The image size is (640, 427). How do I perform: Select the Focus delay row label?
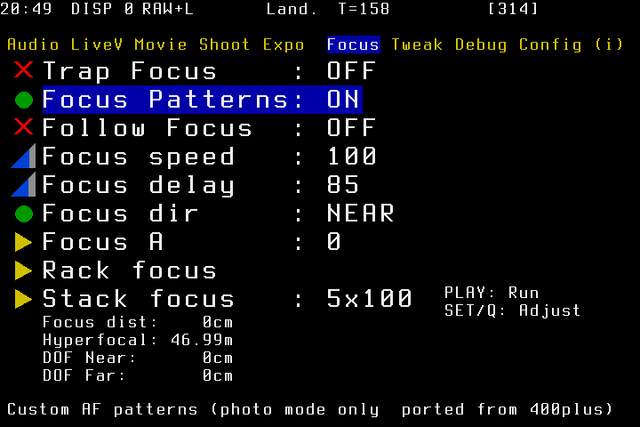click(138, 186)
